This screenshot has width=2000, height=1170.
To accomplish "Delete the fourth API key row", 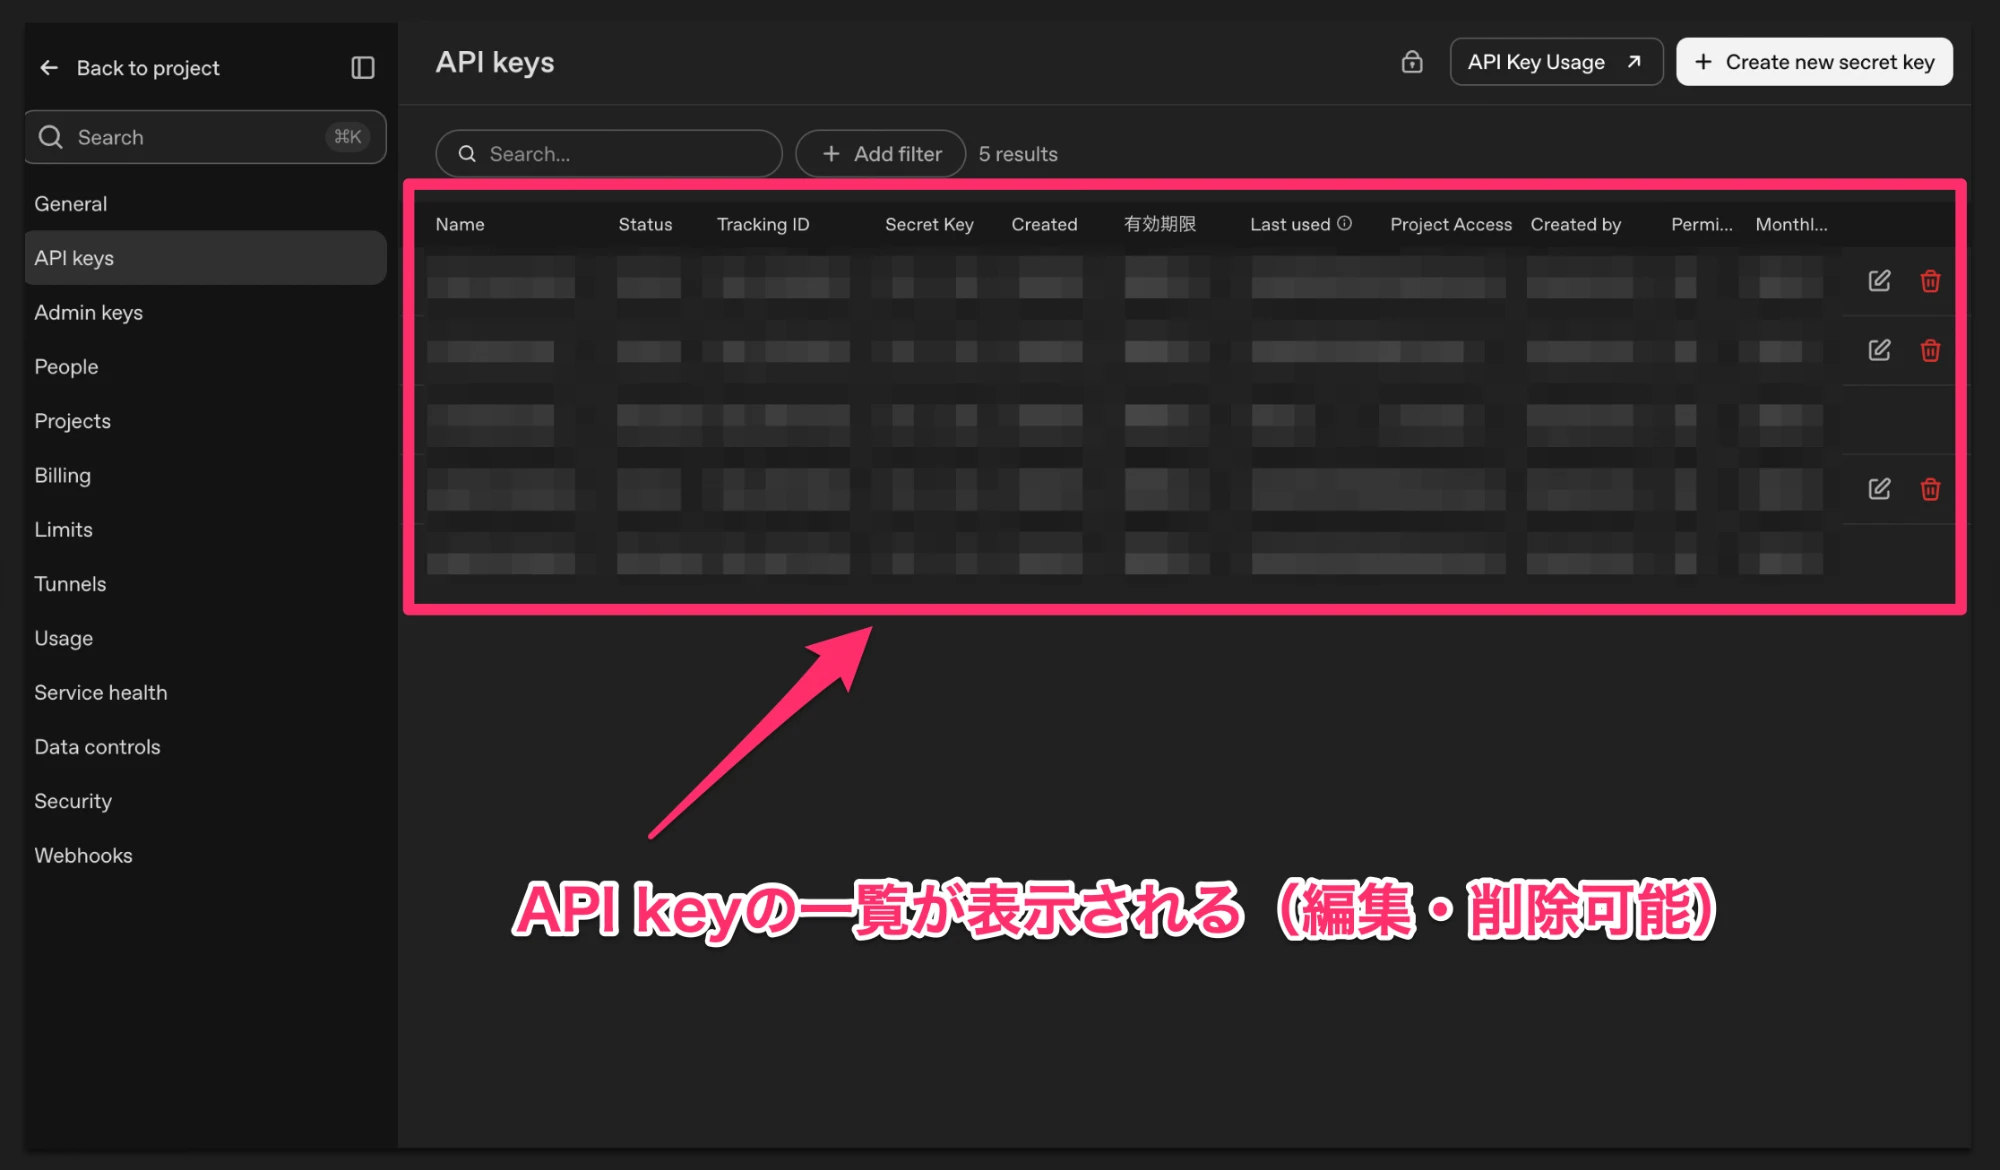I will click(x=1930, y=489).
